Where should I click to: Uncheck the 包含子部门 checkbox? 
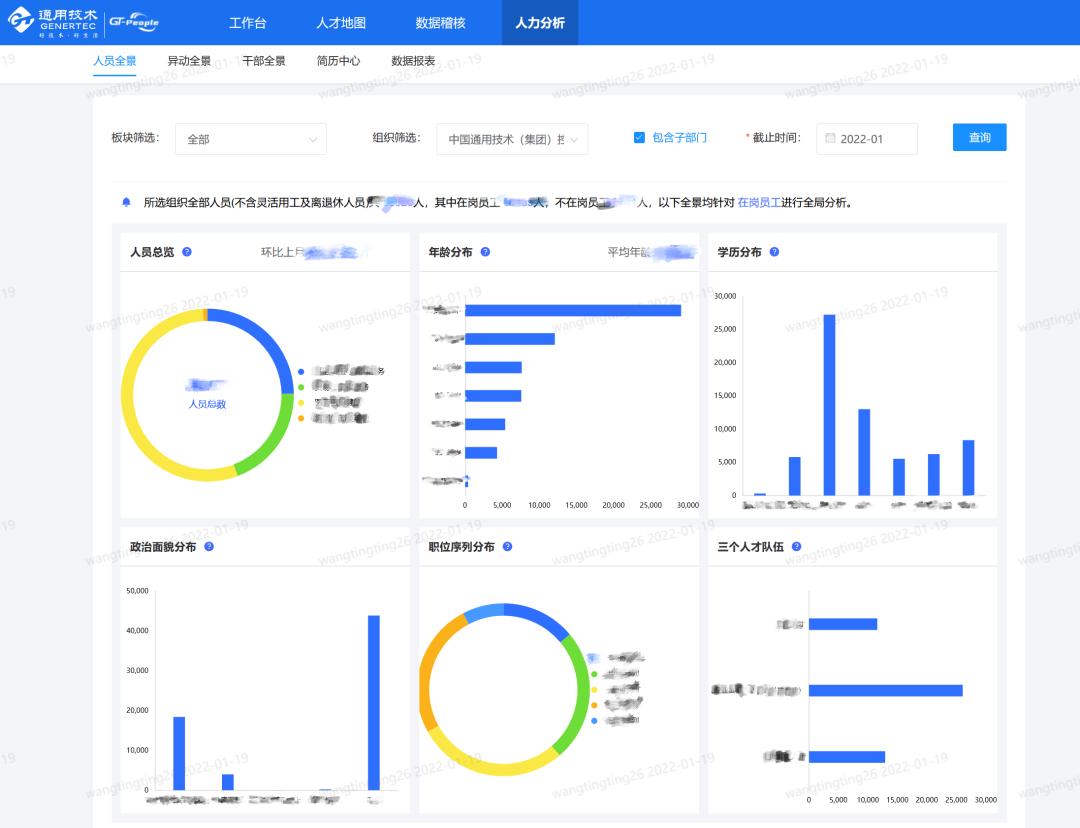click(639, 138)
